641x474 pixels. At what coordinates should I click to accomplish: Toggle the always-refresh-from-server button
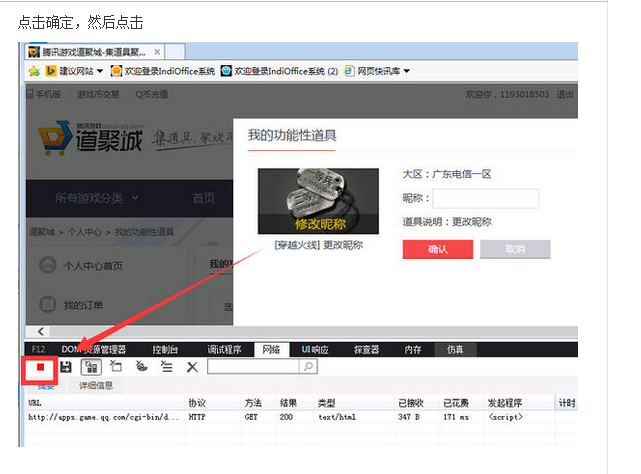tap(91, 367)
